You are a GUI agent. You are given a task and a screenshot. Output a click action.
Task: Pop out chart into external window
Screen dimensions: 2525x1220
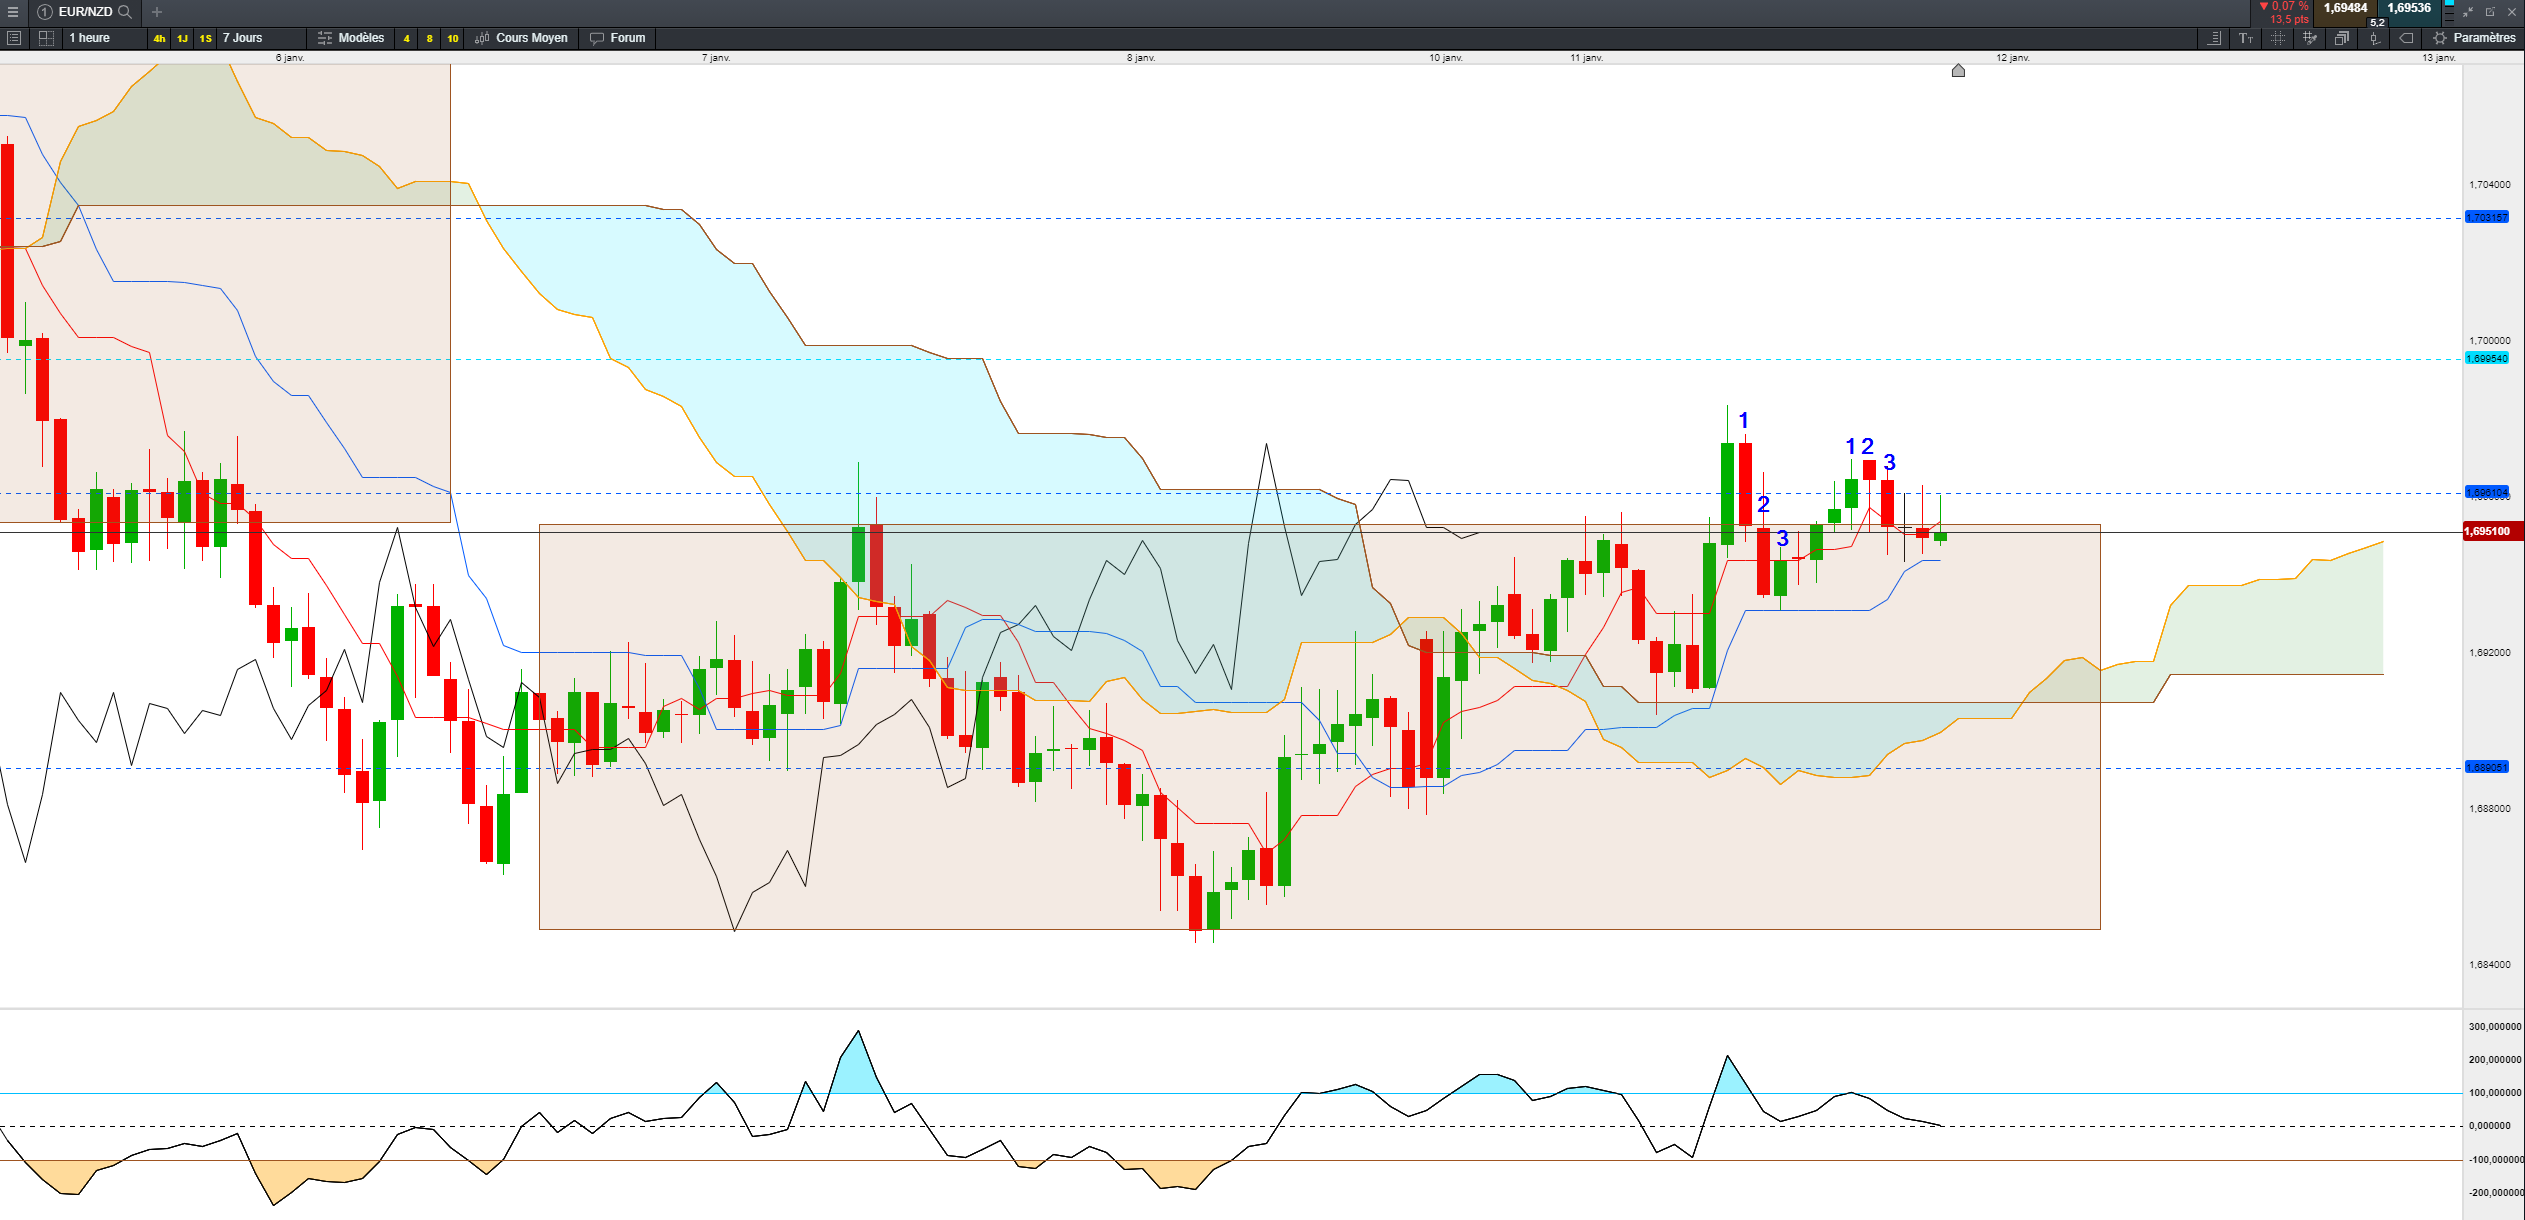tap(2490, 12)
